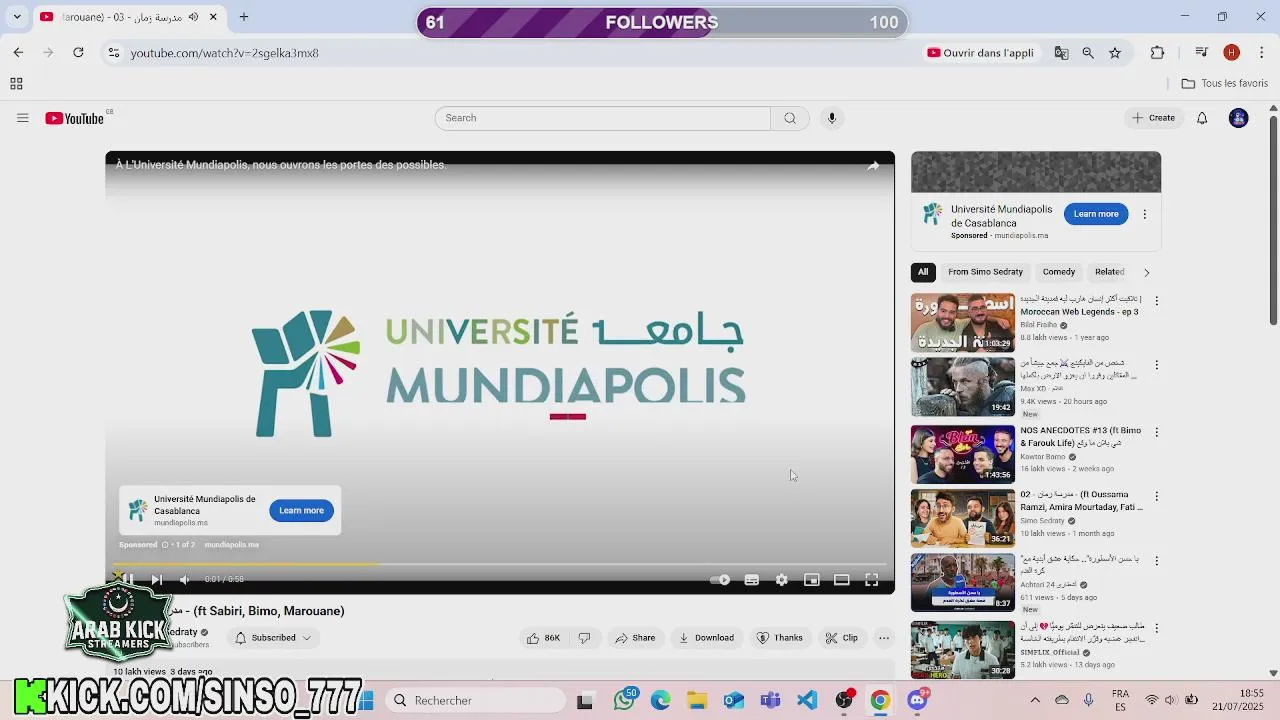The image size is (1280, 720).
Task: Open Discord from the taskbar
Action: 917,700
